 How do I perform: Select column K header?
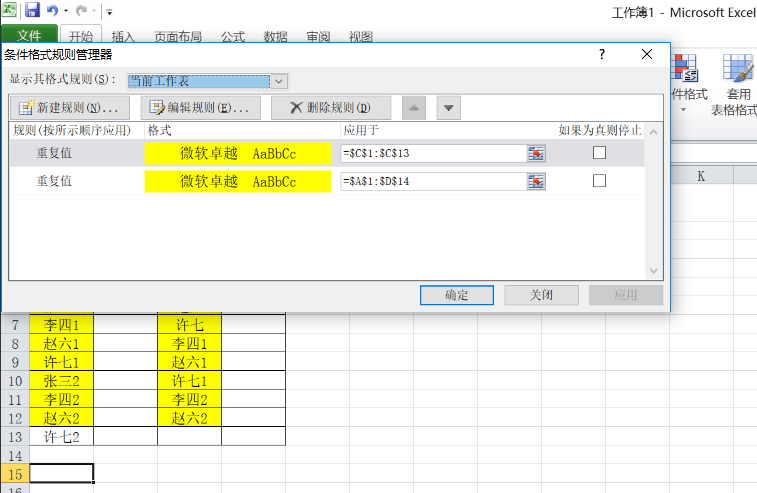coord(701,176)
